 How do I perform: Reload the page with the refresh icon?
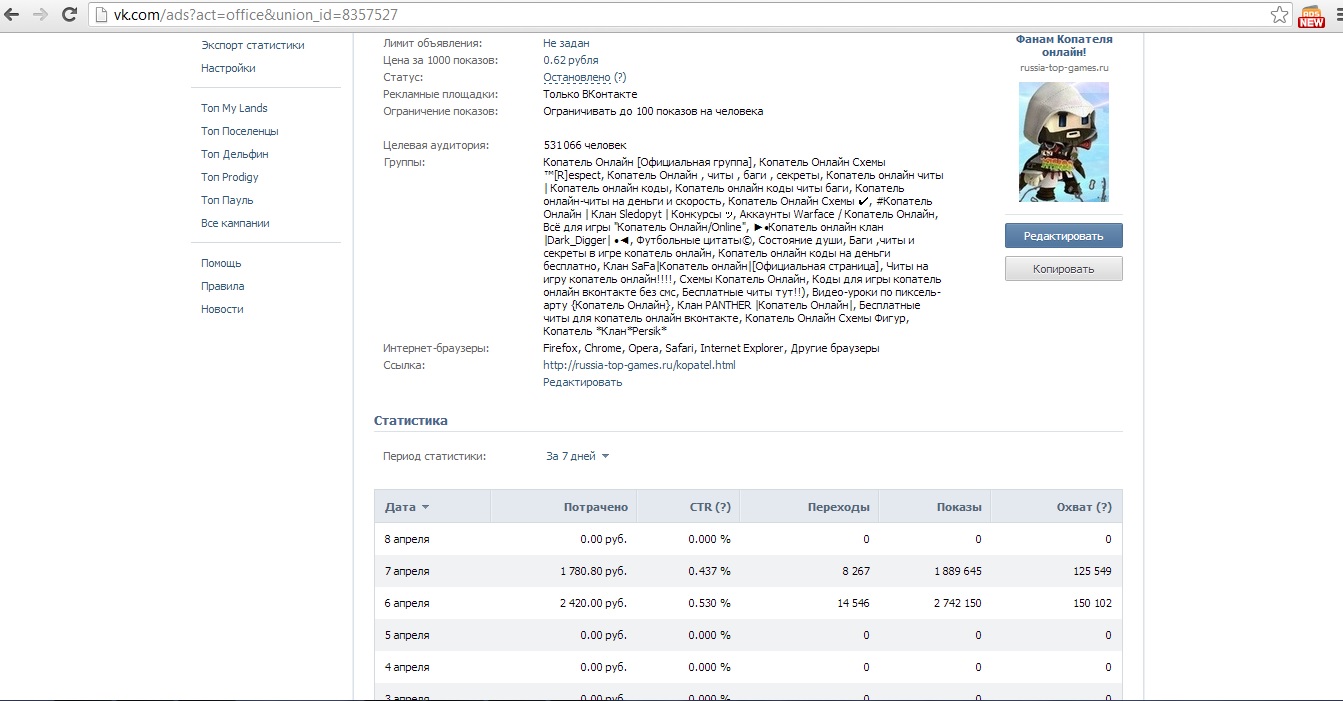69,15
